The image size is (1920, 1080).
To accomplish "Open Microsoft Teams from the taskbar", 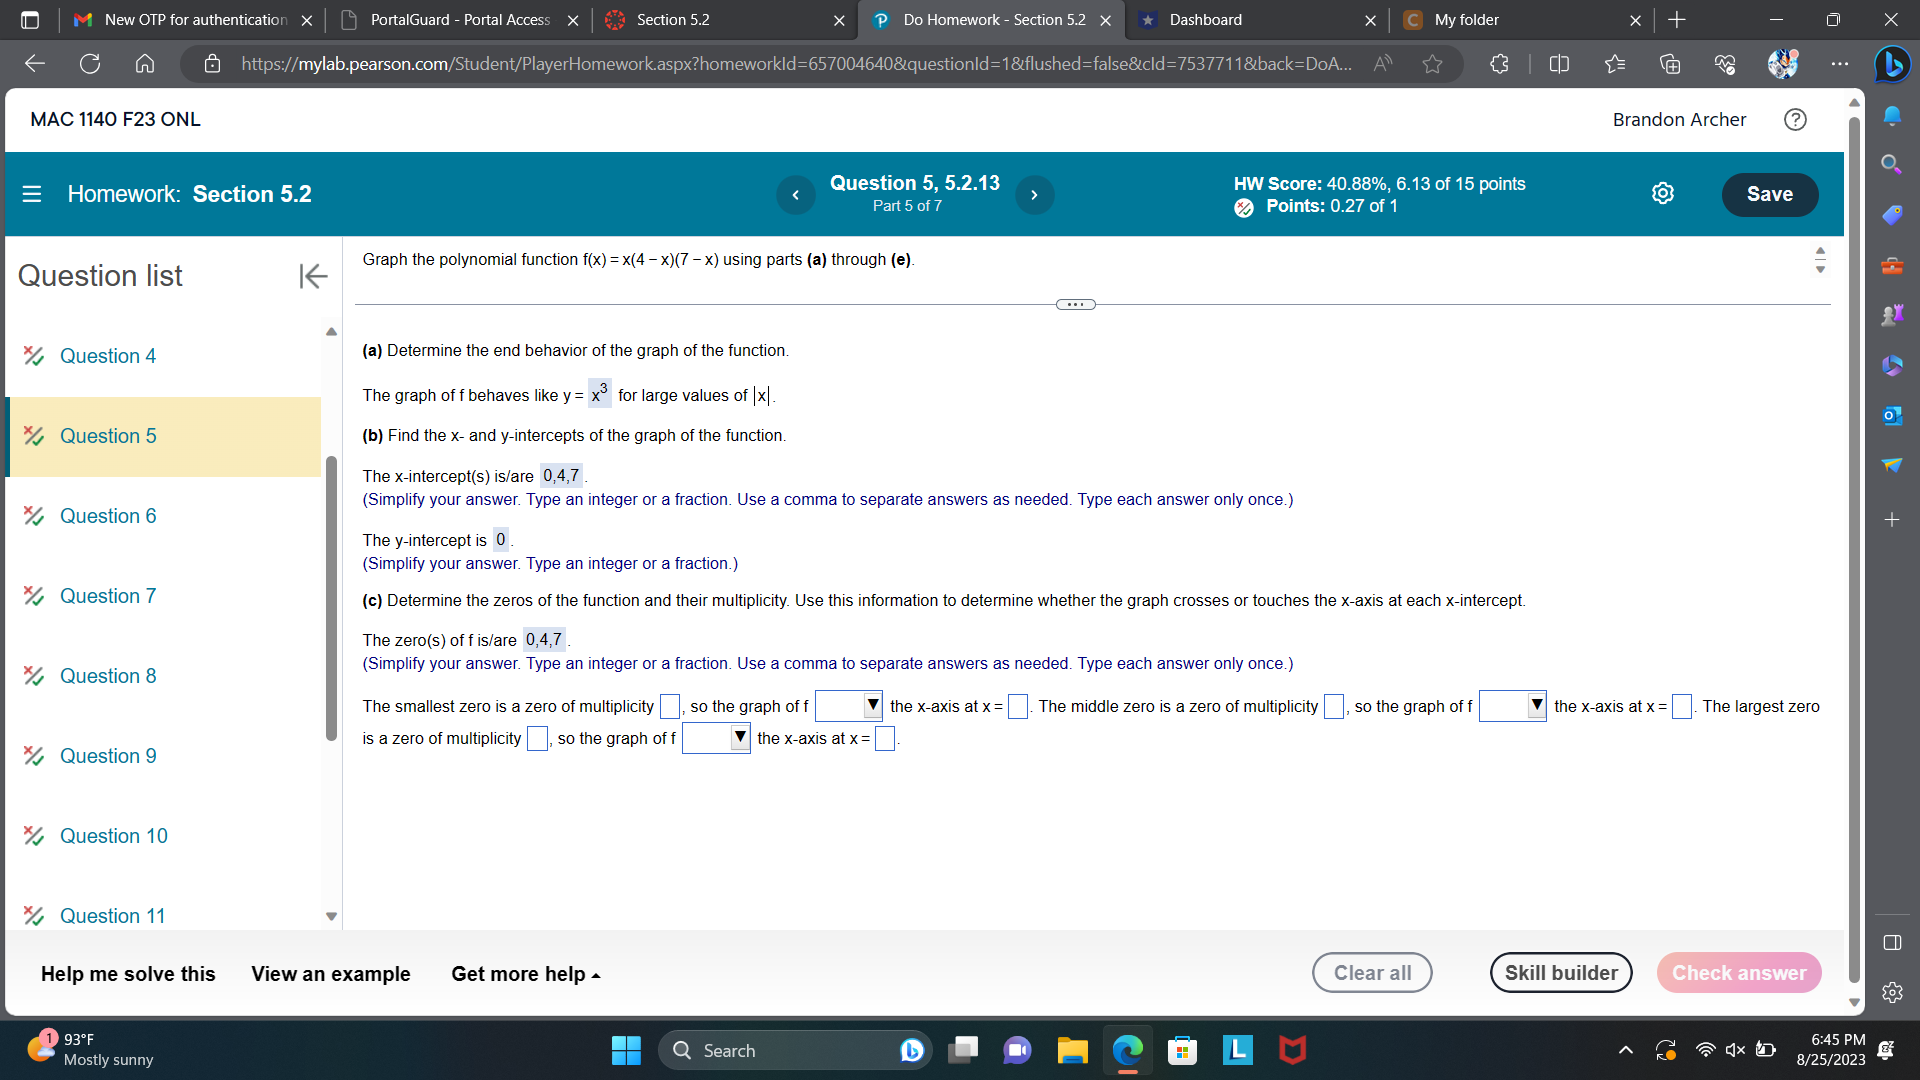I will pos(1017,1050).
